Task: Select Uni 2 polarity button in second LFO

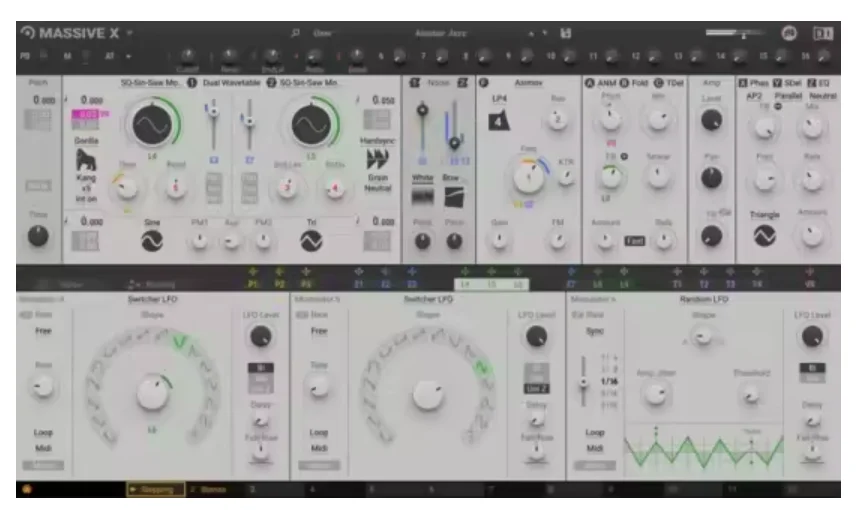Action: (536, 389)
